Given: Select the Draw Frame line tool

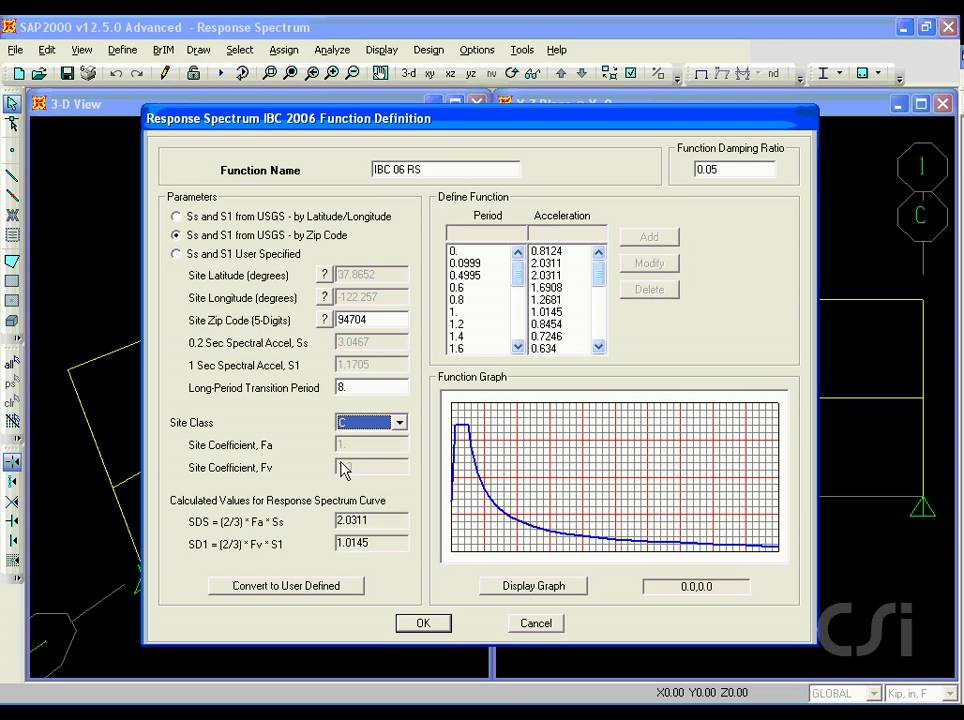Looking at the screenshot, I should pos(12,176).
